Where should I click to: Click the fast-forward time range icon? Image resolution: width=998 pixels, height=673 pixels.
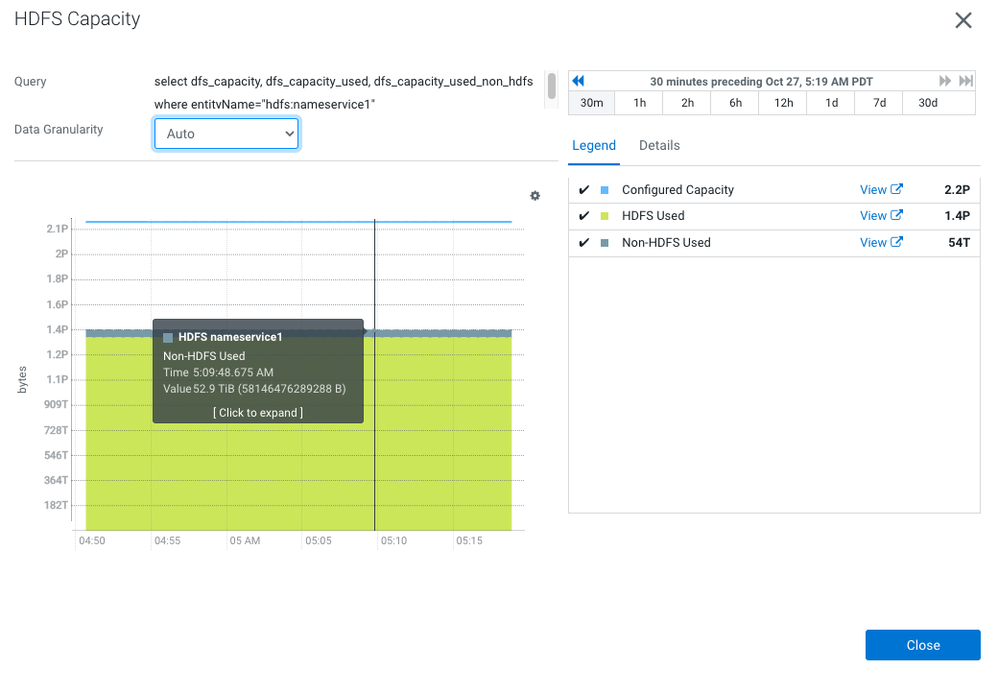(x=945, y=81)
